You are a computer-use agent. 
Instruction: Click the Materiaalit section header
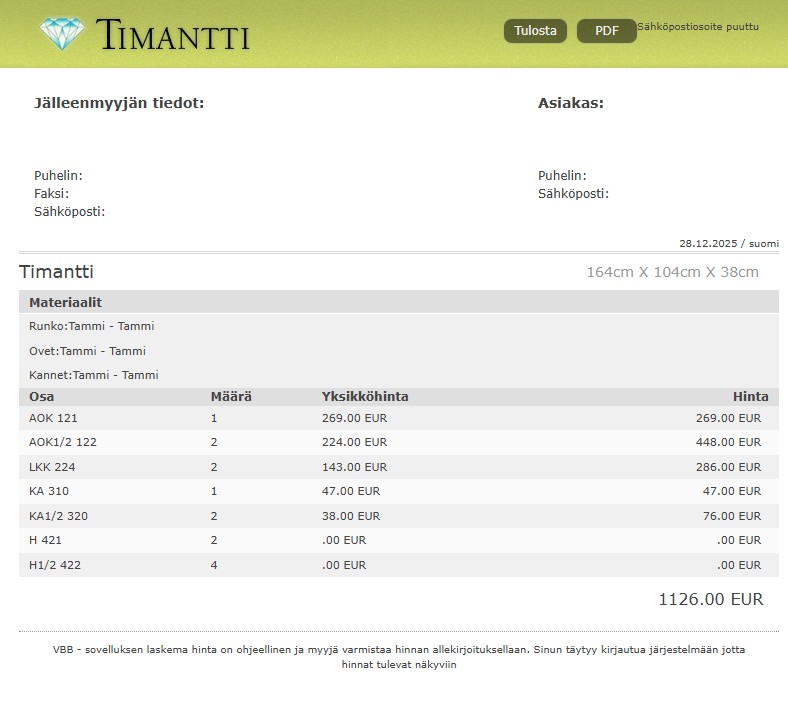click(x=65, y=302)
